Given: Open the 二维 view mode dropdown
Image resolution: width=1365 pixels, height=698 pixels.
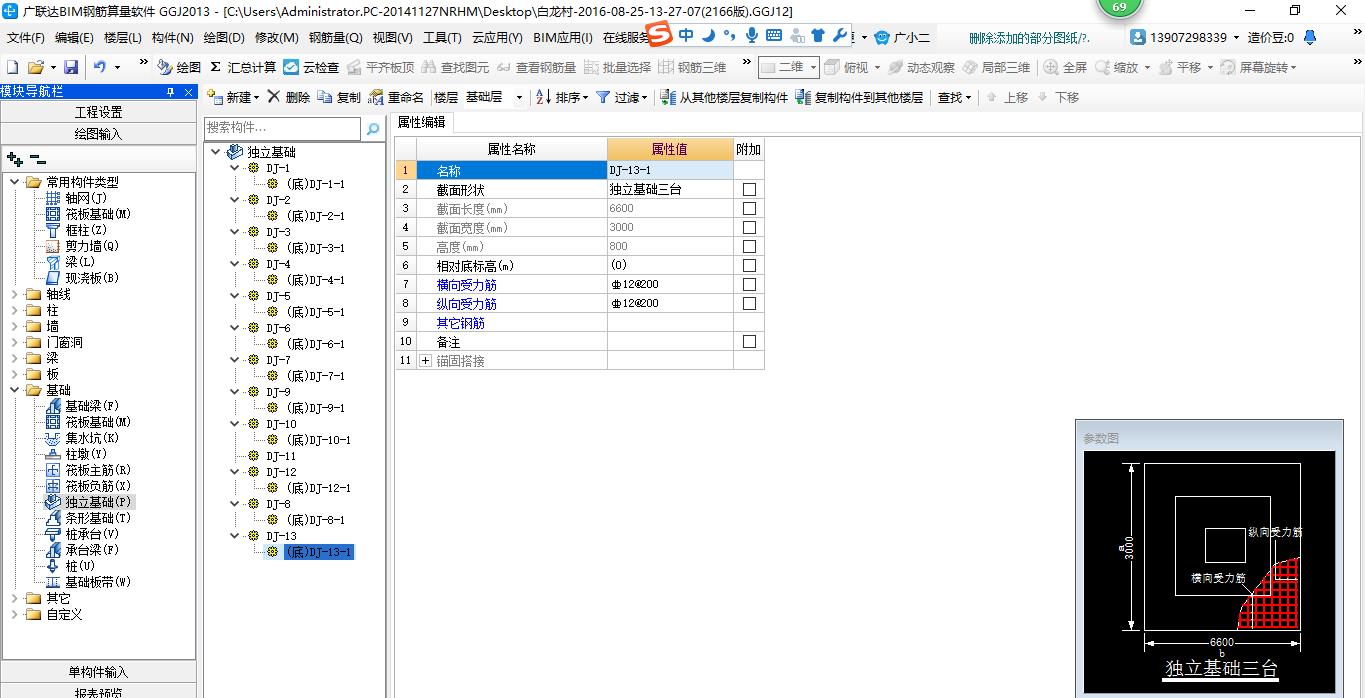Looking at the screenshot, I should (813, 67).
